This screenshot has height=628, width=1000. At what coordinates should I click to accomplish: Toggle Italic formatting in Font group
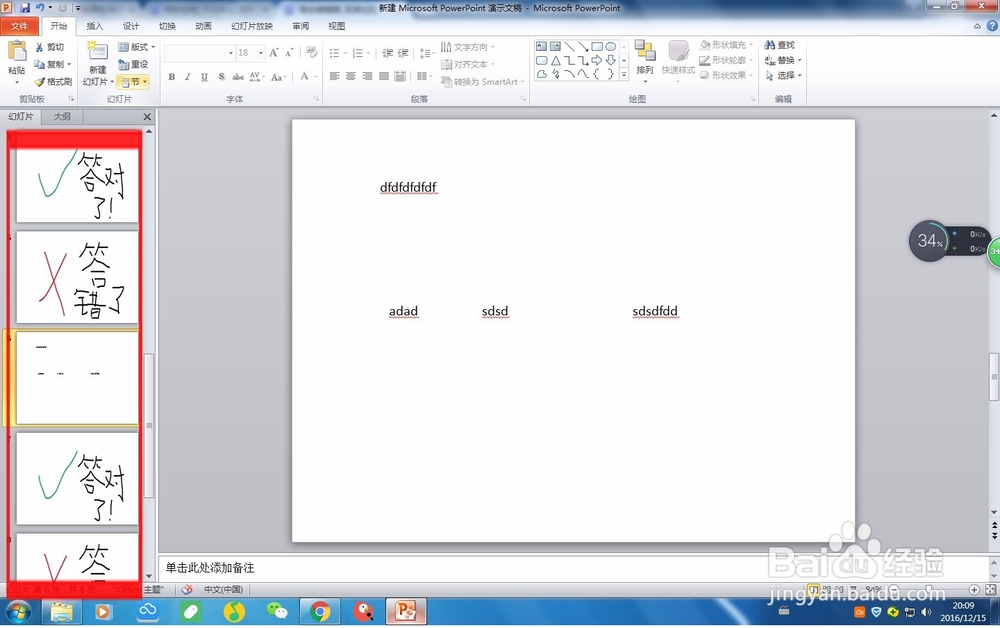coord(188,76)
